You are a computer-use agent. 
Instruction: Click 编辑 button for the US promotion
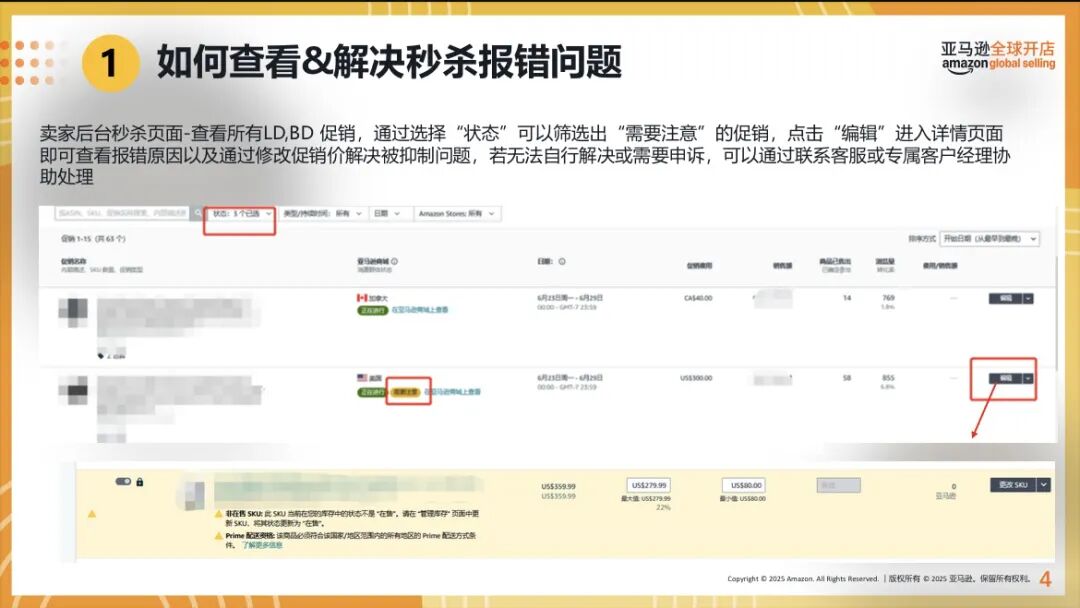(x=1005, y=379)
